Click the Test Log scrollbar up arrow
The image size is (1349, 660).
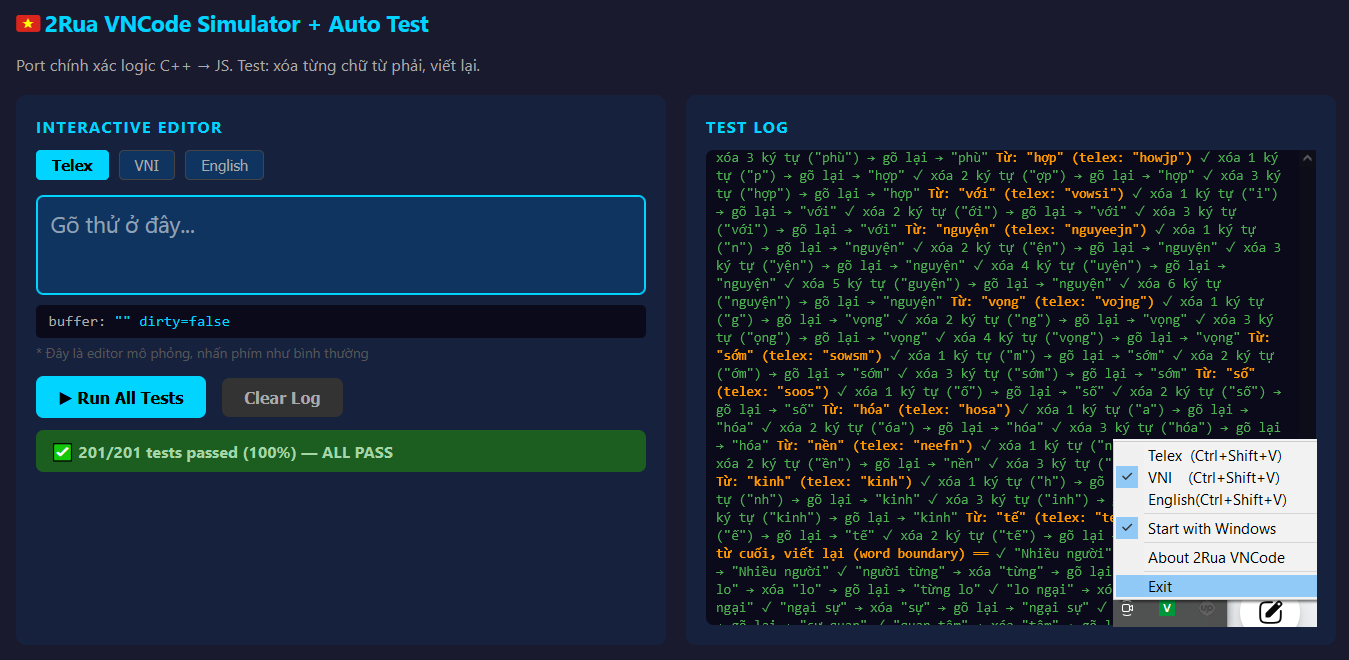click(x=1309, y=157)
